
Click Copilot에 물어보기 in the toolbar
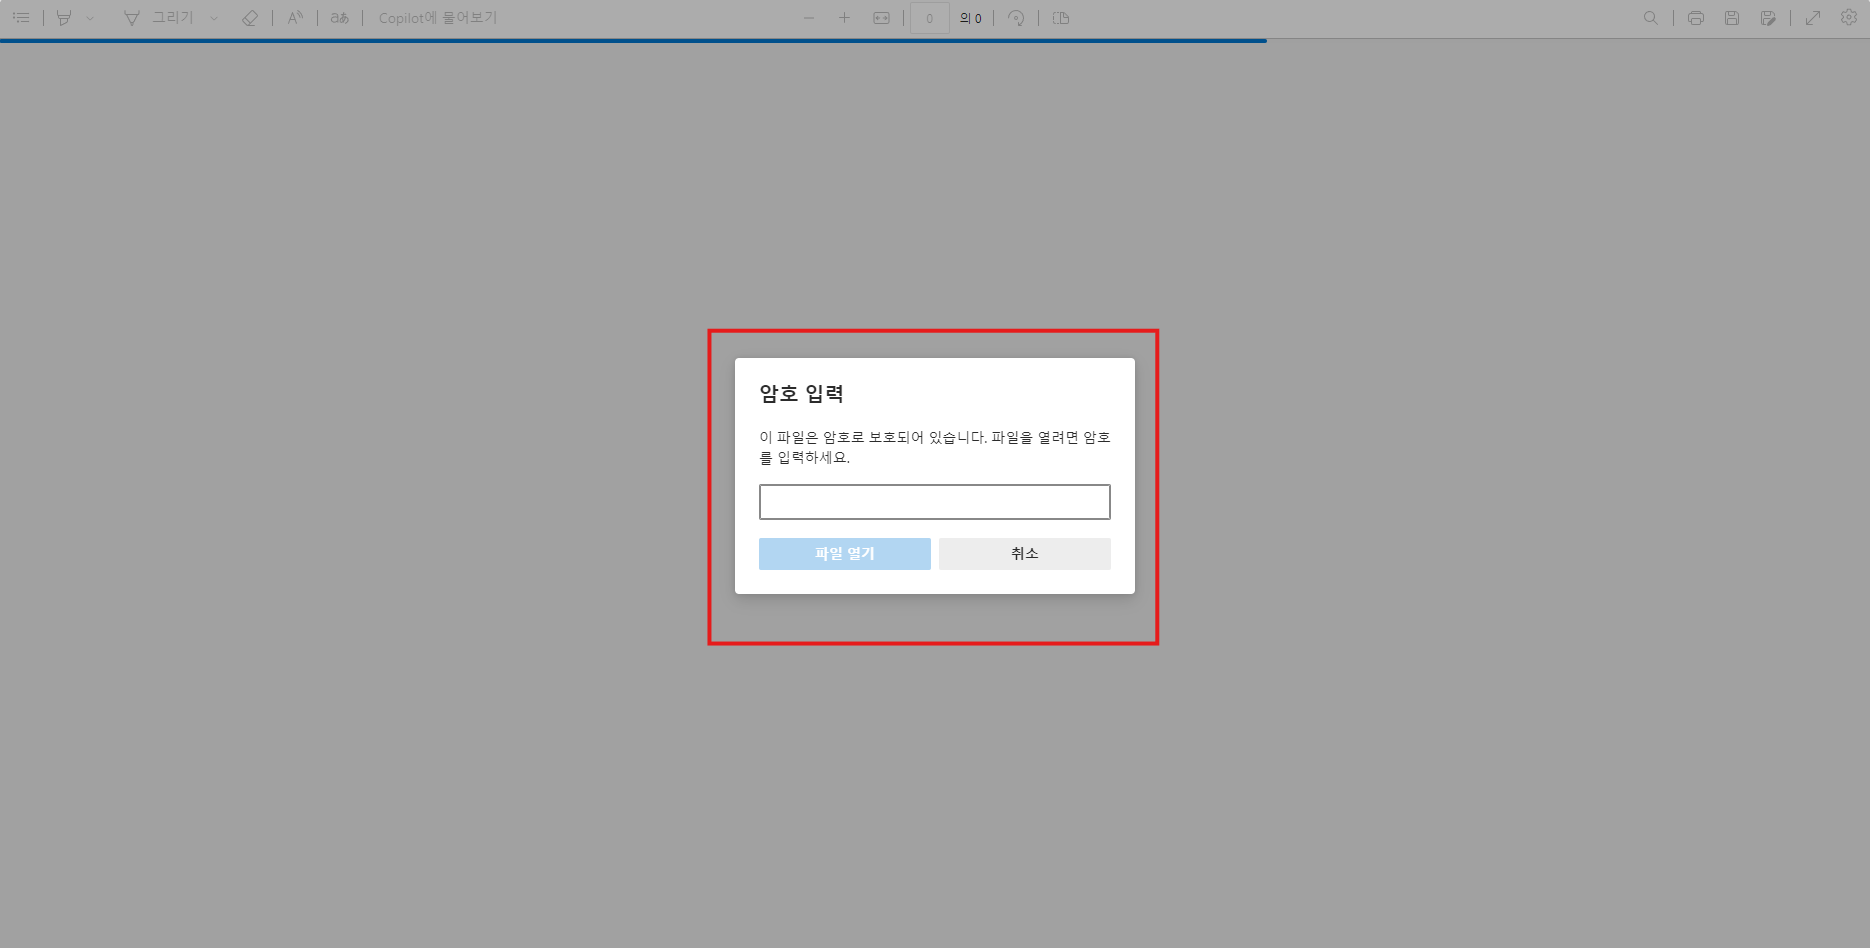[436, 17]
